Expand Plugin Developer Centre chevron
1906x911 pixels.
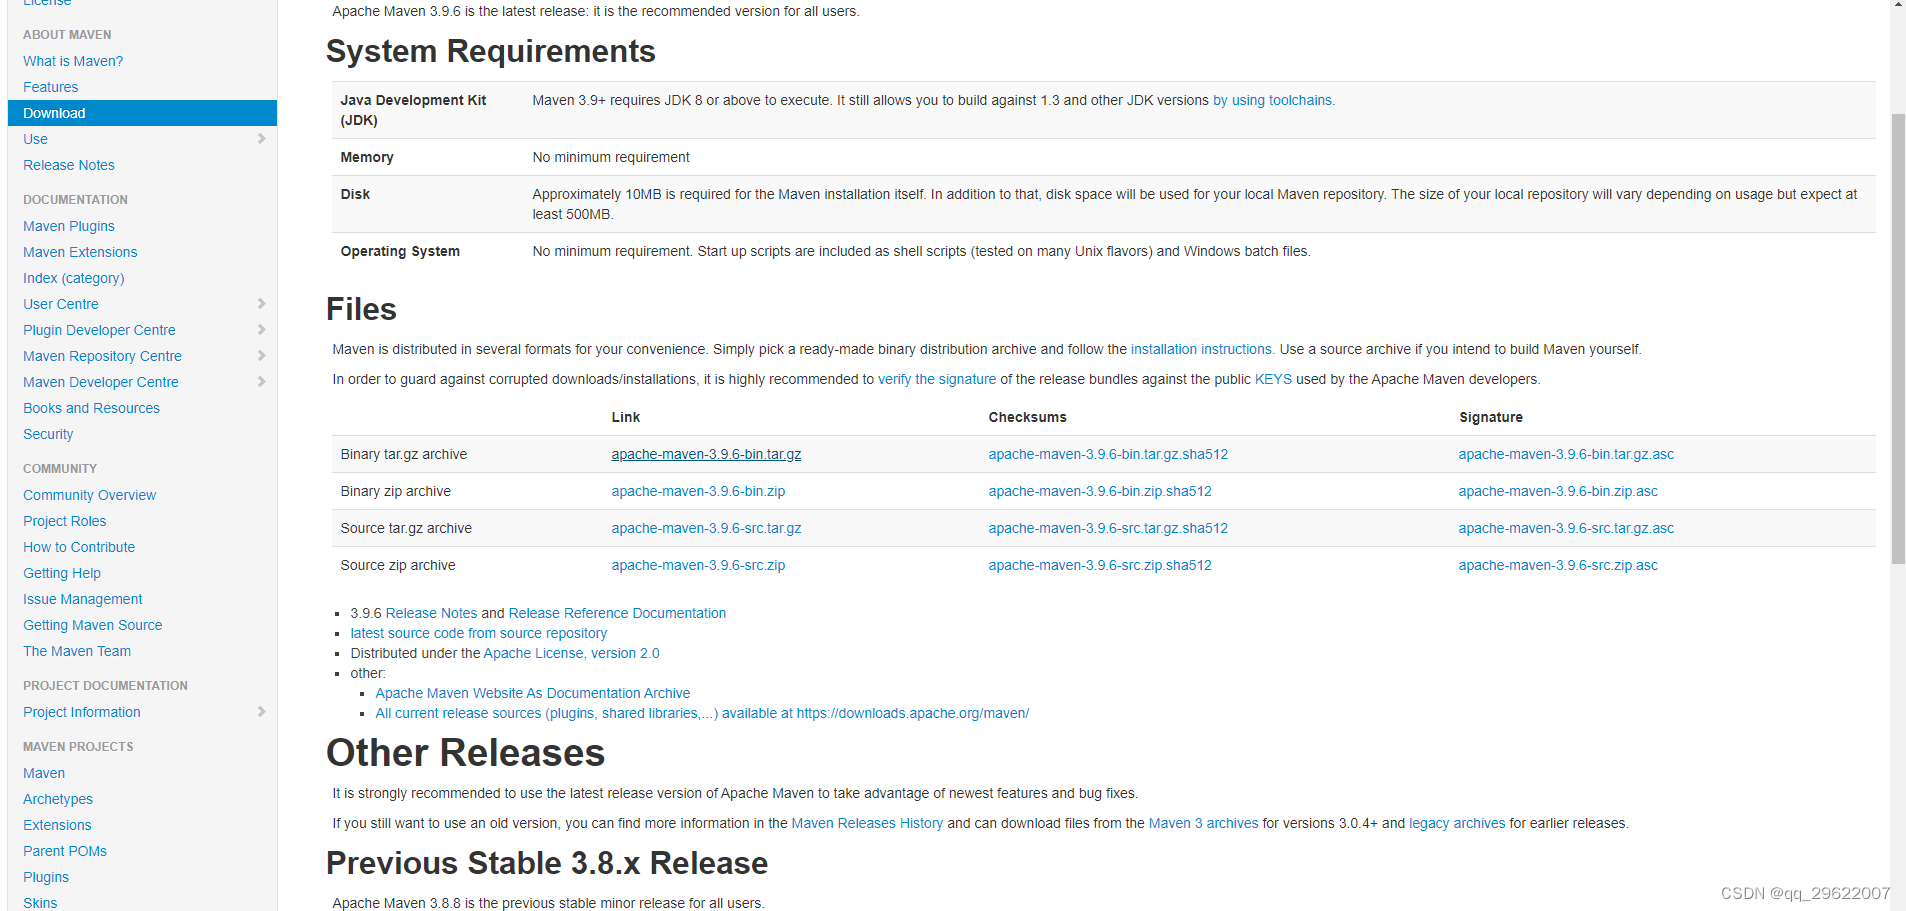pos(262,330)
